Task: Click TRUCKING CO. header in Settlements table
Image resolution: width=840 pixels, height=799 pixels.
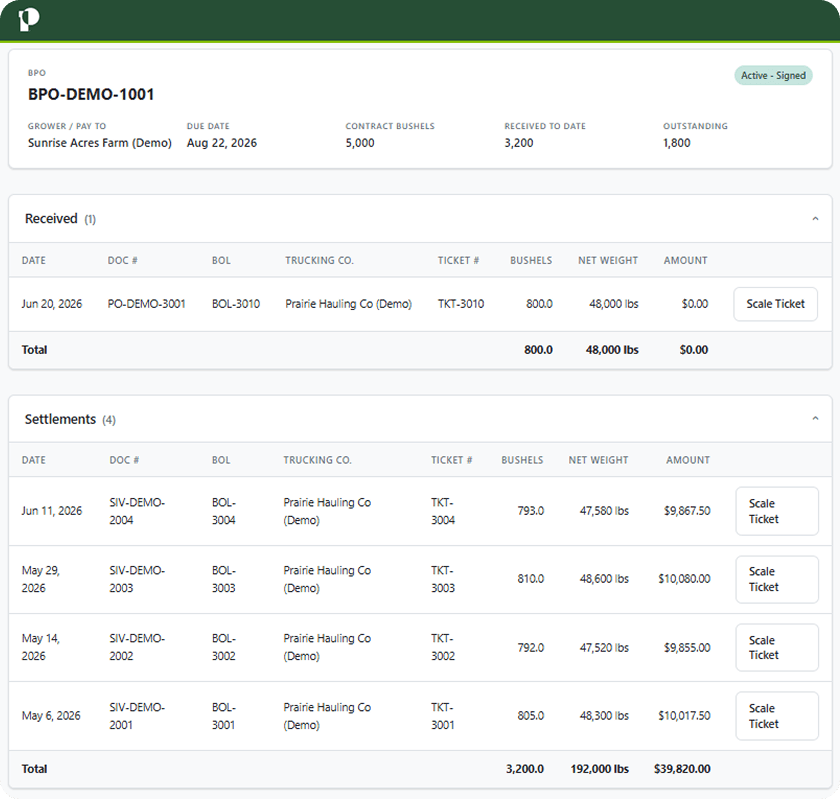Action: tap(317, 460)
